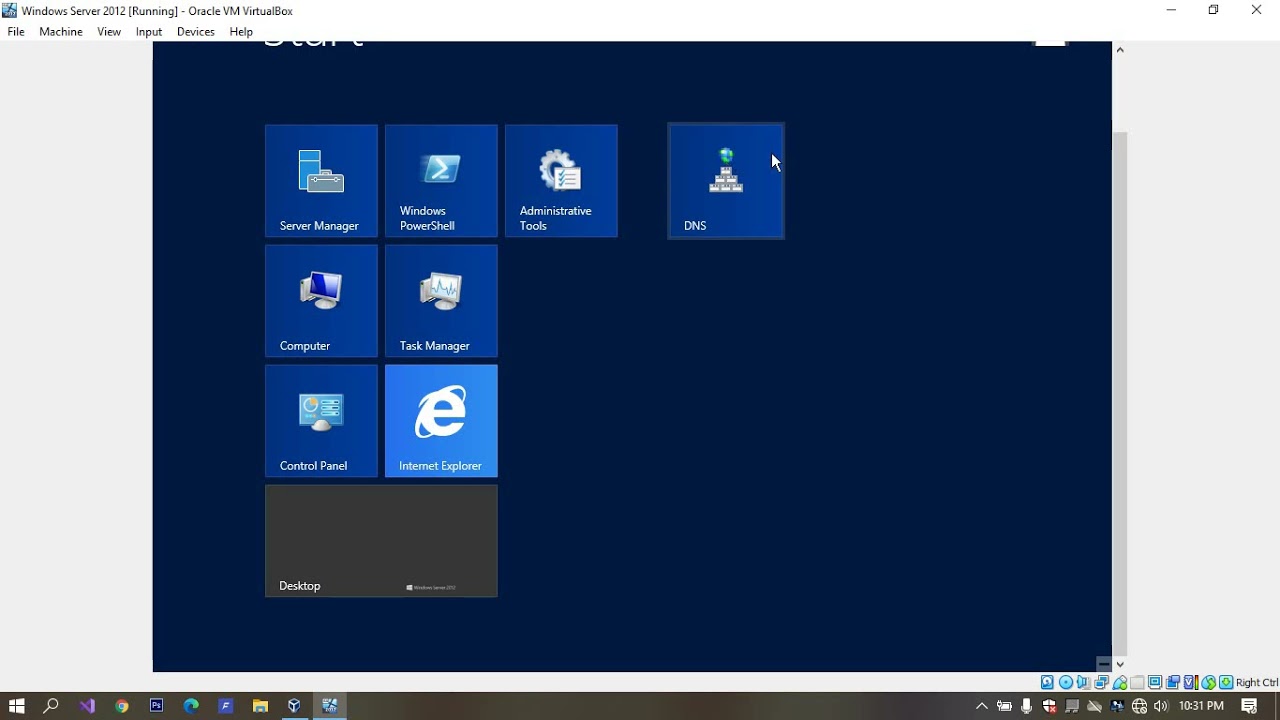This screenshot has width=1280, height=720.
Task: Open the taskbar Search magnifier
Action: [x=51, y=706]
